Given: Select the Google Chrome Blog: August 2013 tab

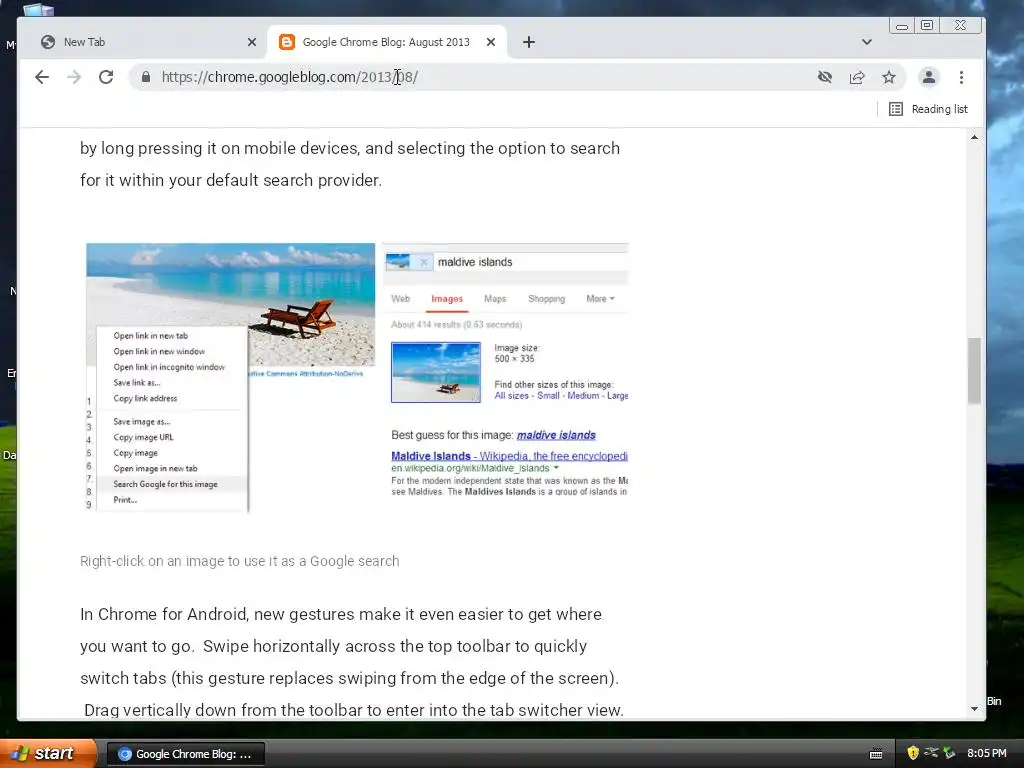Looking at the screenshot, I should coord(386,42).
